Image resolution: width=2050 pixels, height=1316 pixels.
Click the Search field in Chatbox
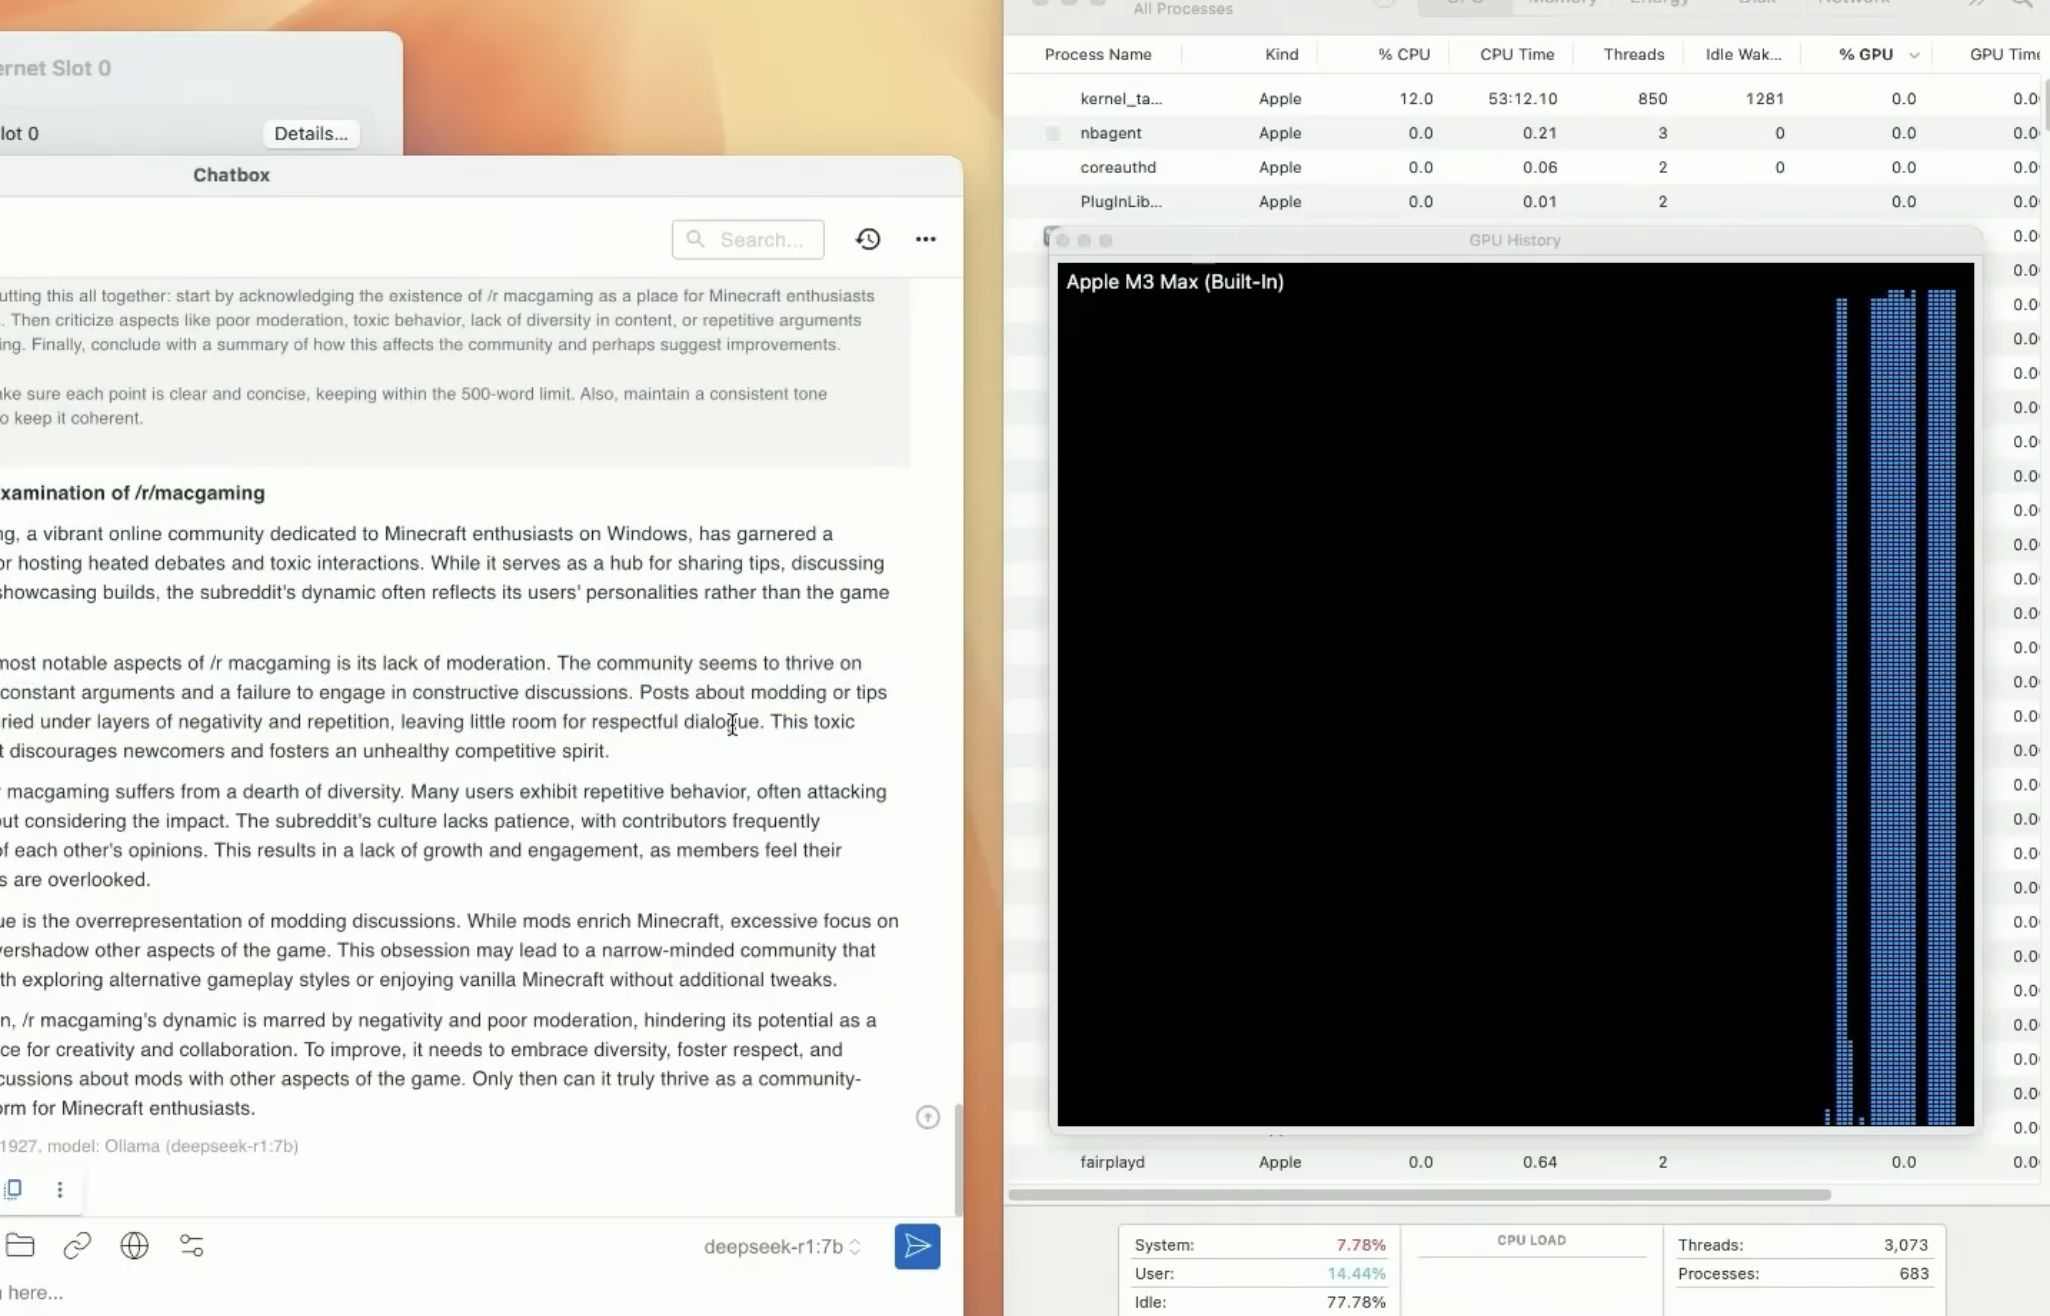click(x=748, y=240)
